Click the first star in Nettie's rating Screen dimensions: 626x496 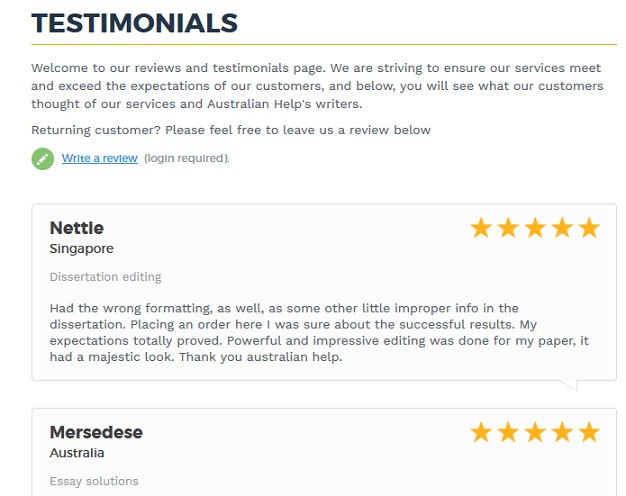click(x=481, y=228)
